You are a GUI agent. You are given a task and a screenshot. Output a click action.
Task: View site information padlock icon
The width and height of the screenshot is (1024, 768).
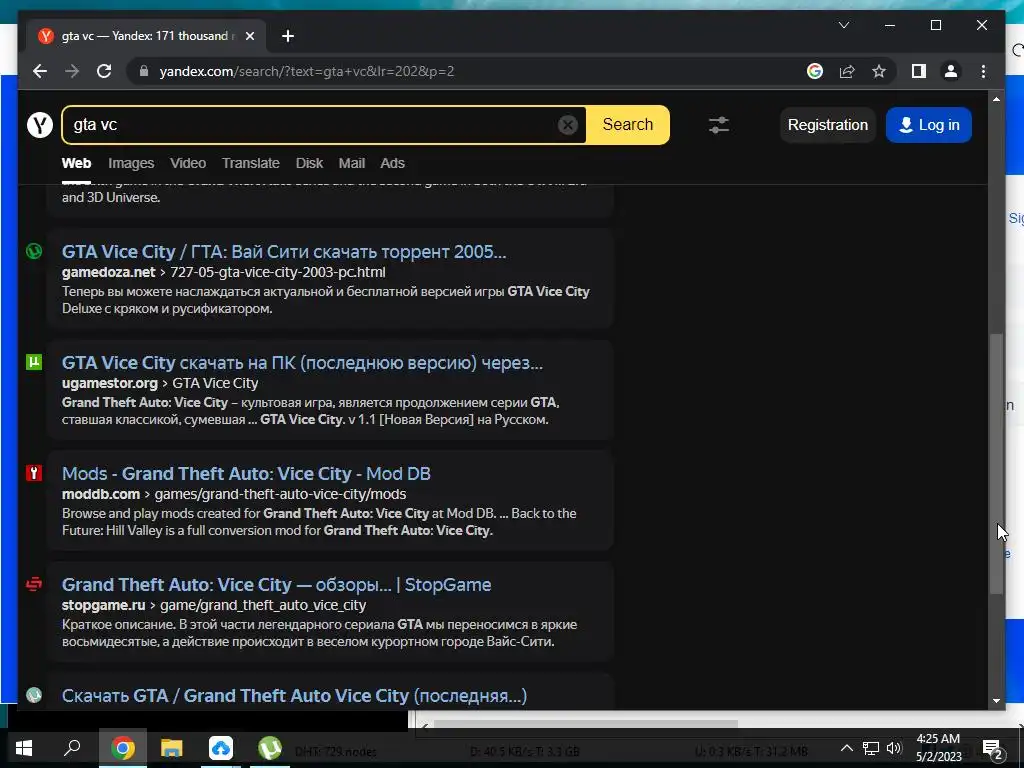pyautogui.click(x=144, y=71)
